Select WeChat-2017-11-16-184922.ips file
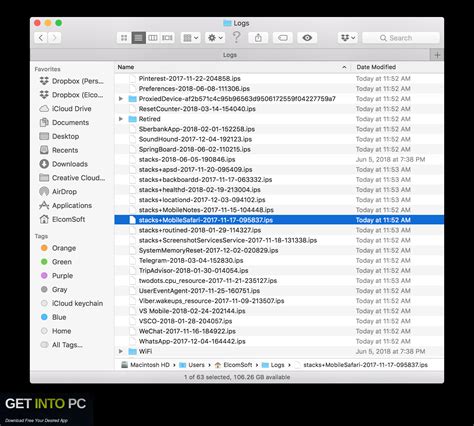The height and width of the screenshot is (426, 474). click(x=279, y=331)
